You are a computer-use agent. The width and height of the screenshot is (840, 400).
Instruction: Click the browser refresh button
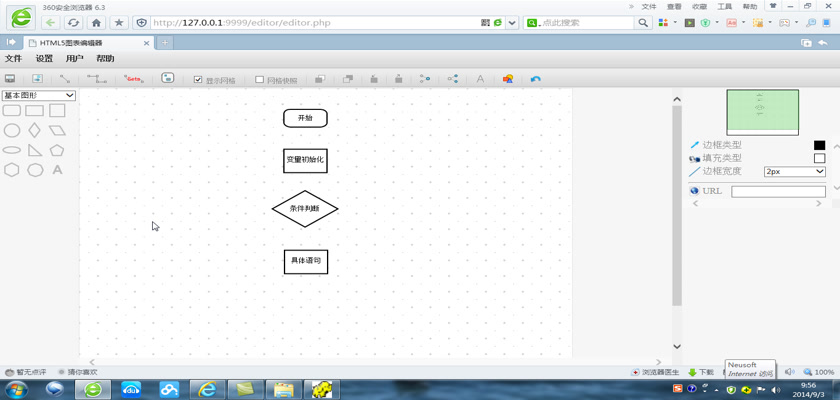click(x=73, y=23)
